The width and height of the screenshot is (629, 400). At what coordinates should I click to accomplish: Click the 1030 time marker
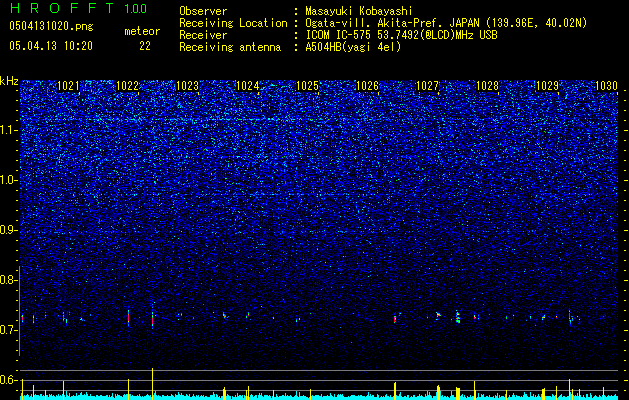pos(606,86)
